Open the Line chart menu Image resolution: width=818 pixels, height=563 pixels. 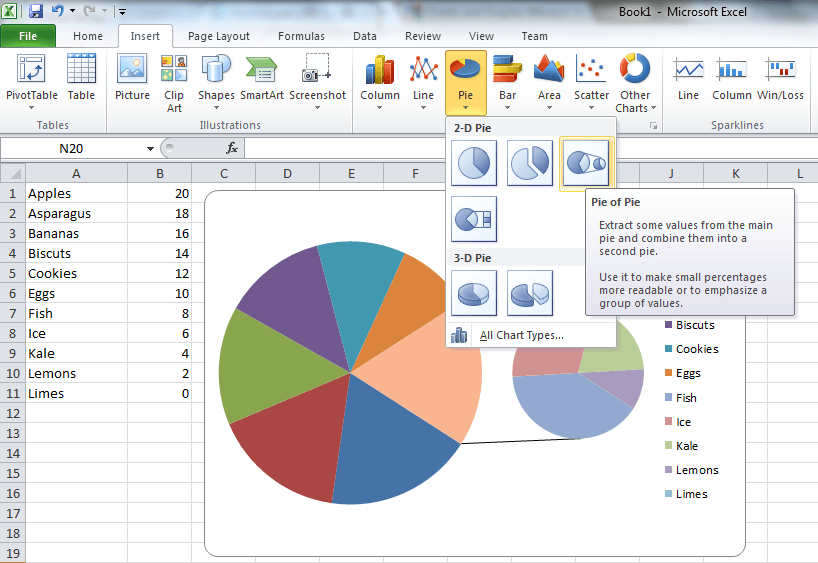[x=423, y=82]
